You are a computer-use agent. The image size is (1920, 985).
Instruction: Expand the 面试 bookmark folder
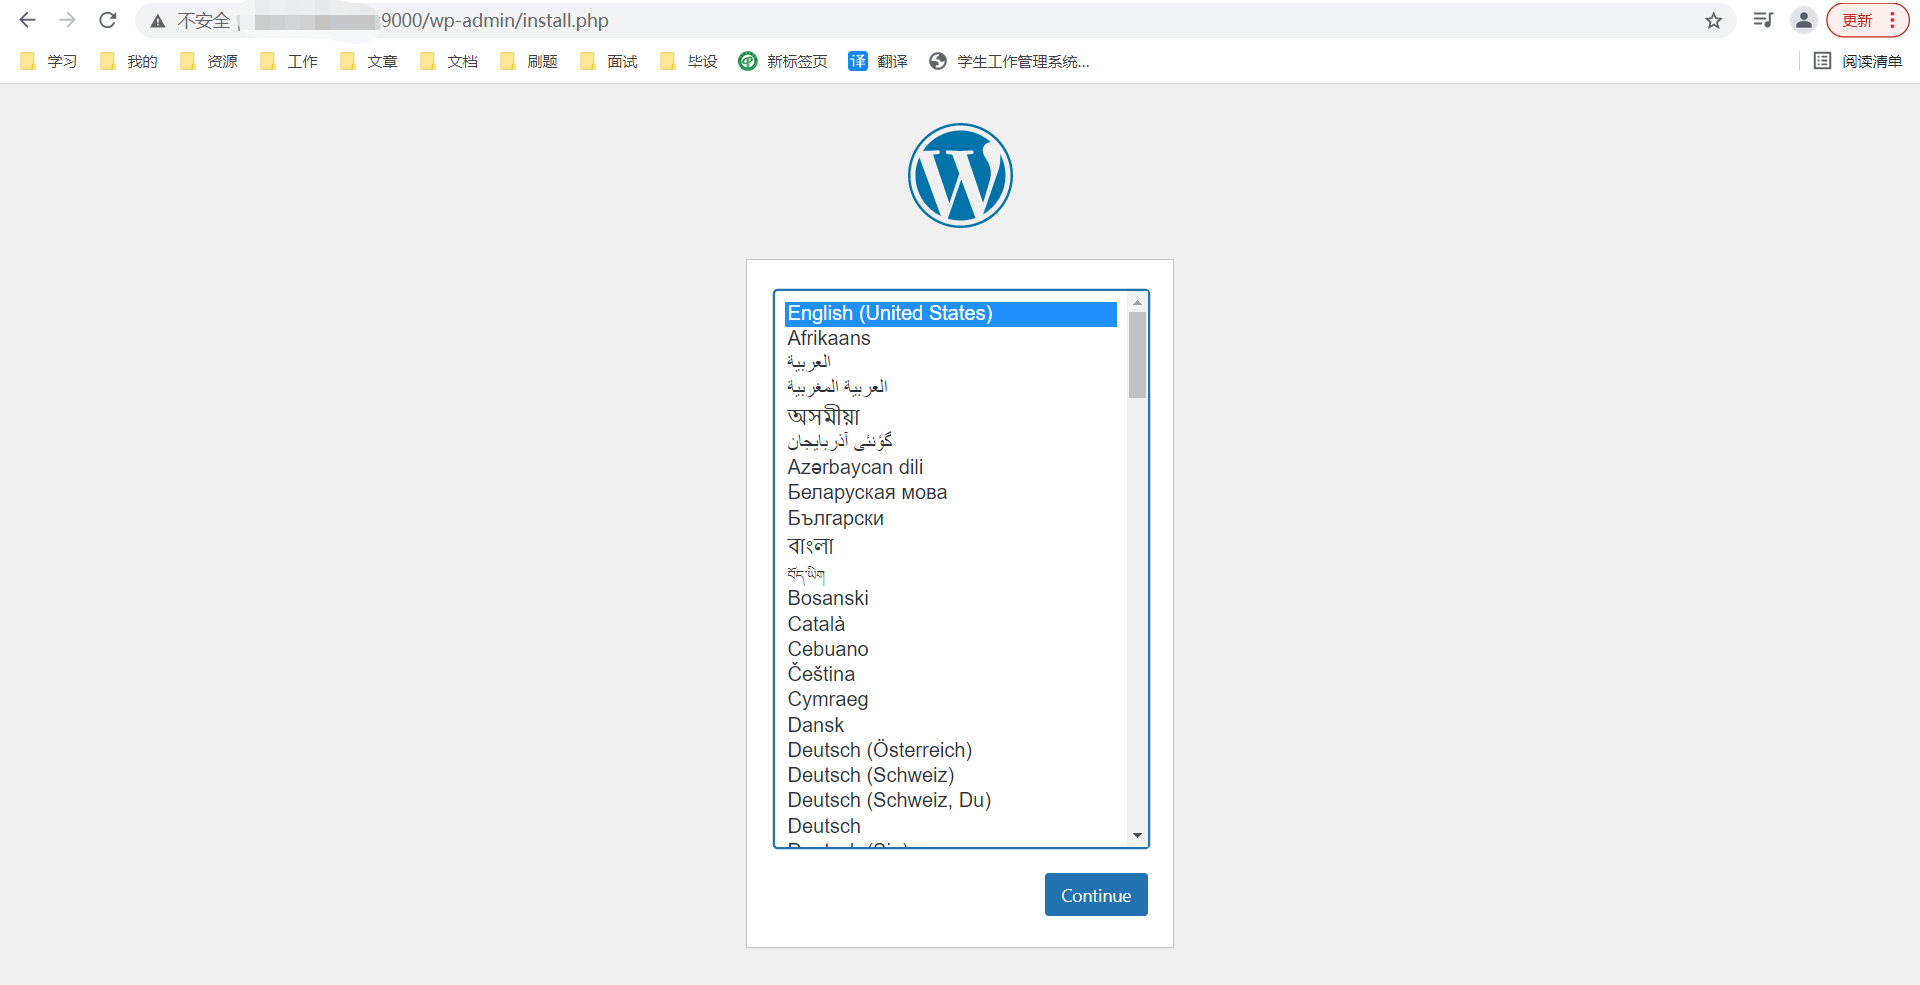pyautogui.click(x=609, y=61)
